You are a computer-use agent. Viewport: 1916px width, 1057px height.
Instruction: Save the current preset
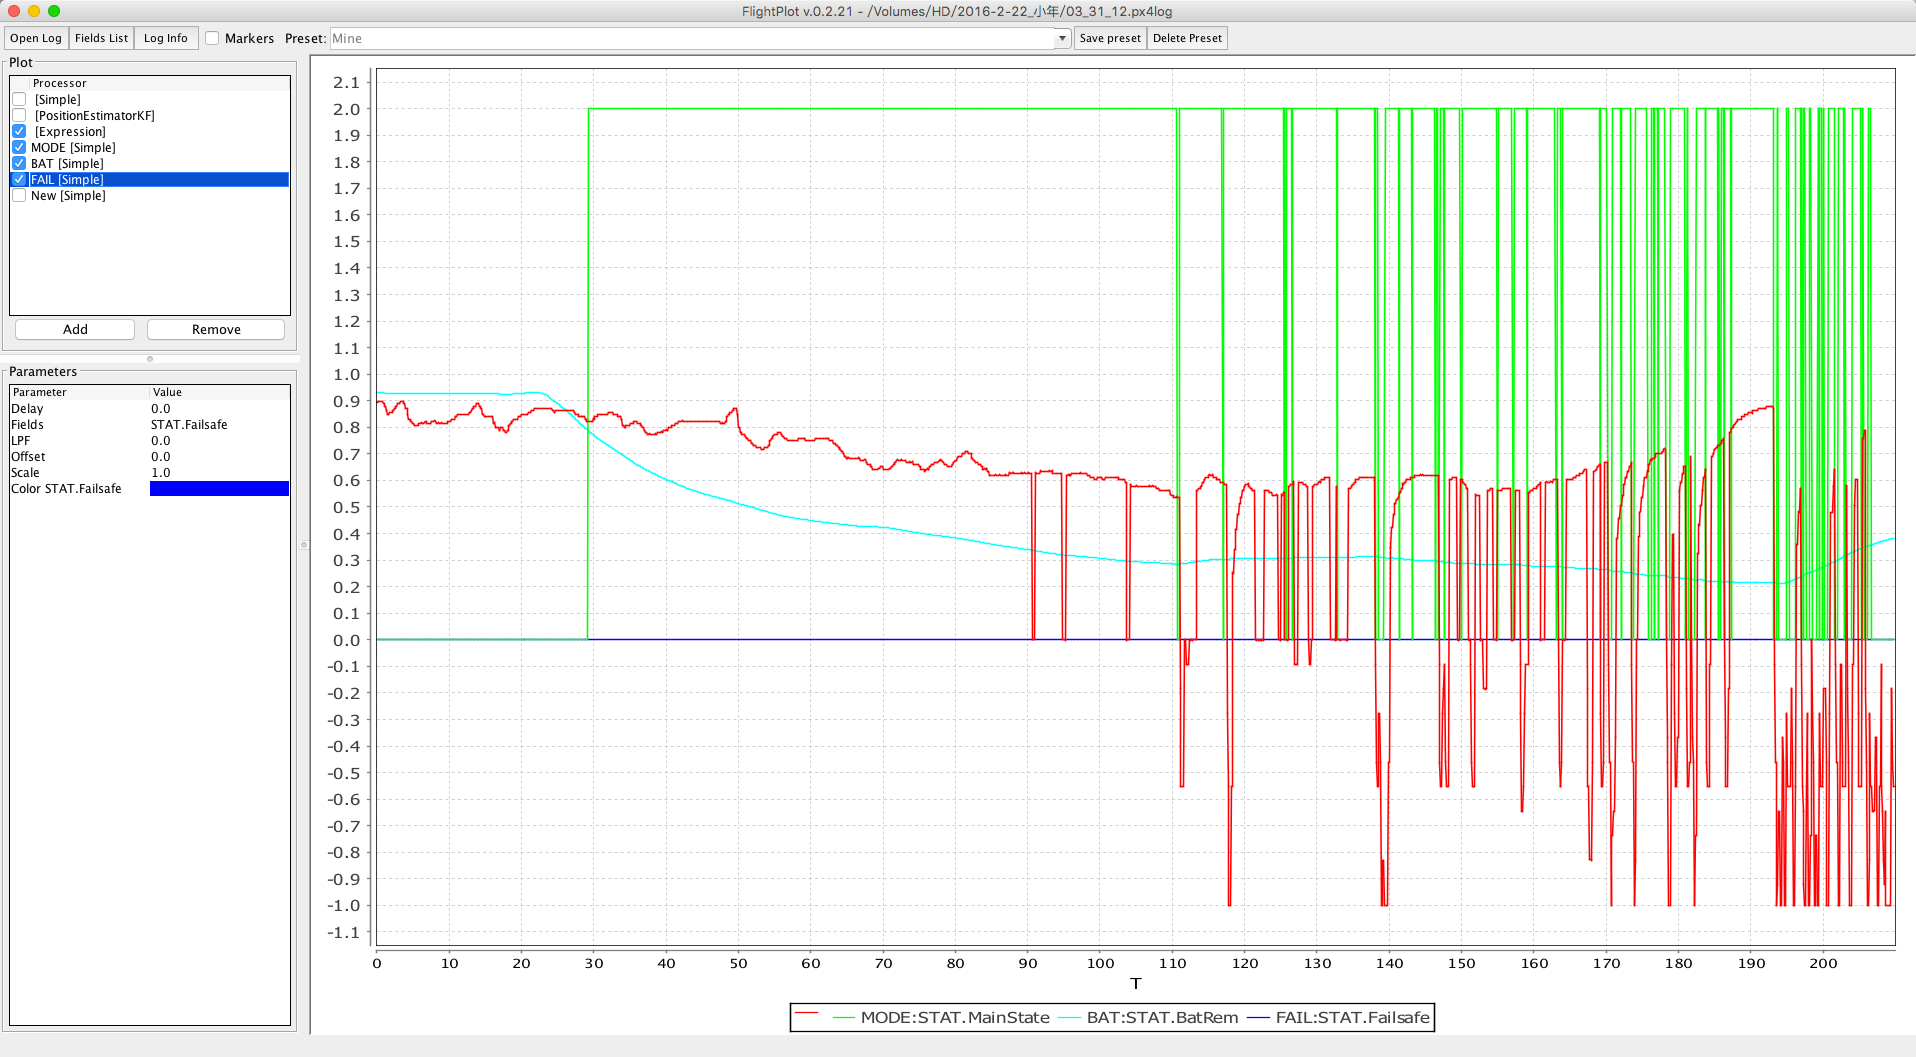click(1109, 38)
